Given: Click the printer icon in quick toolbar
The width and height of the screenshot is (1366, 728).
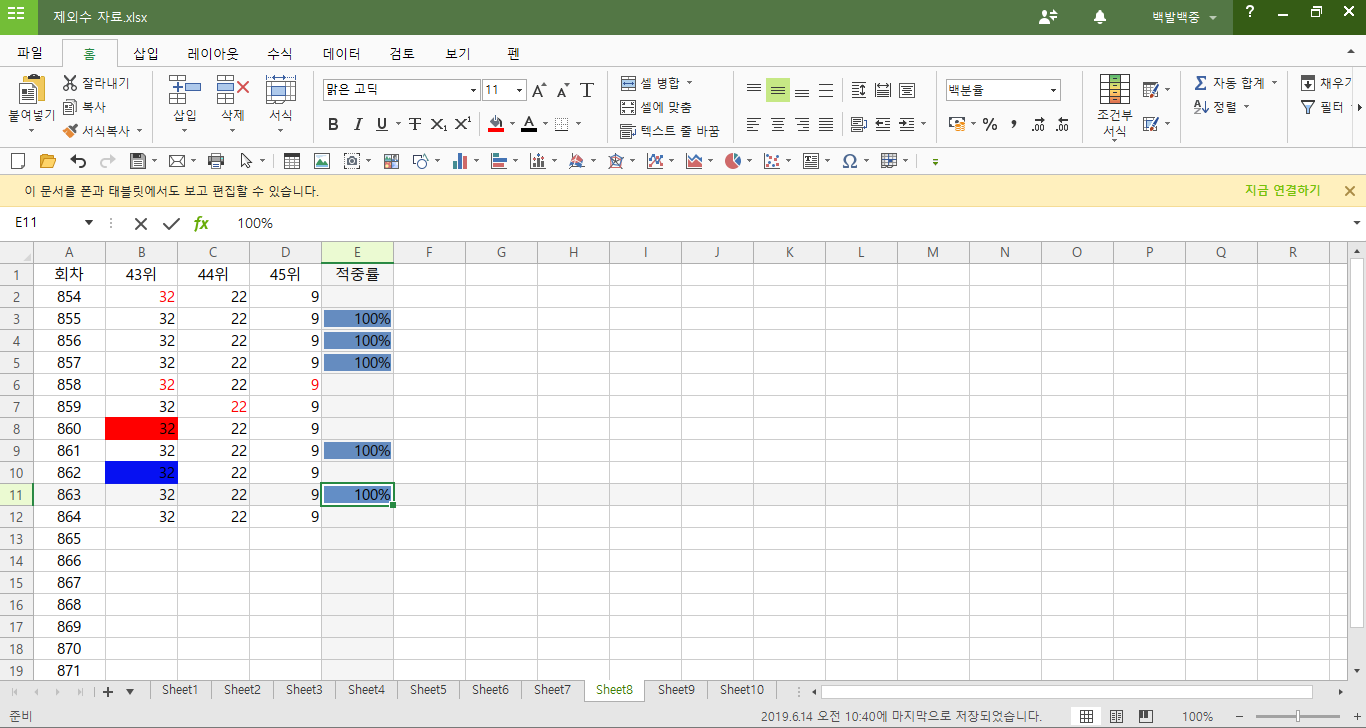Looking at the screenshot, I should (x=215, y=161).
